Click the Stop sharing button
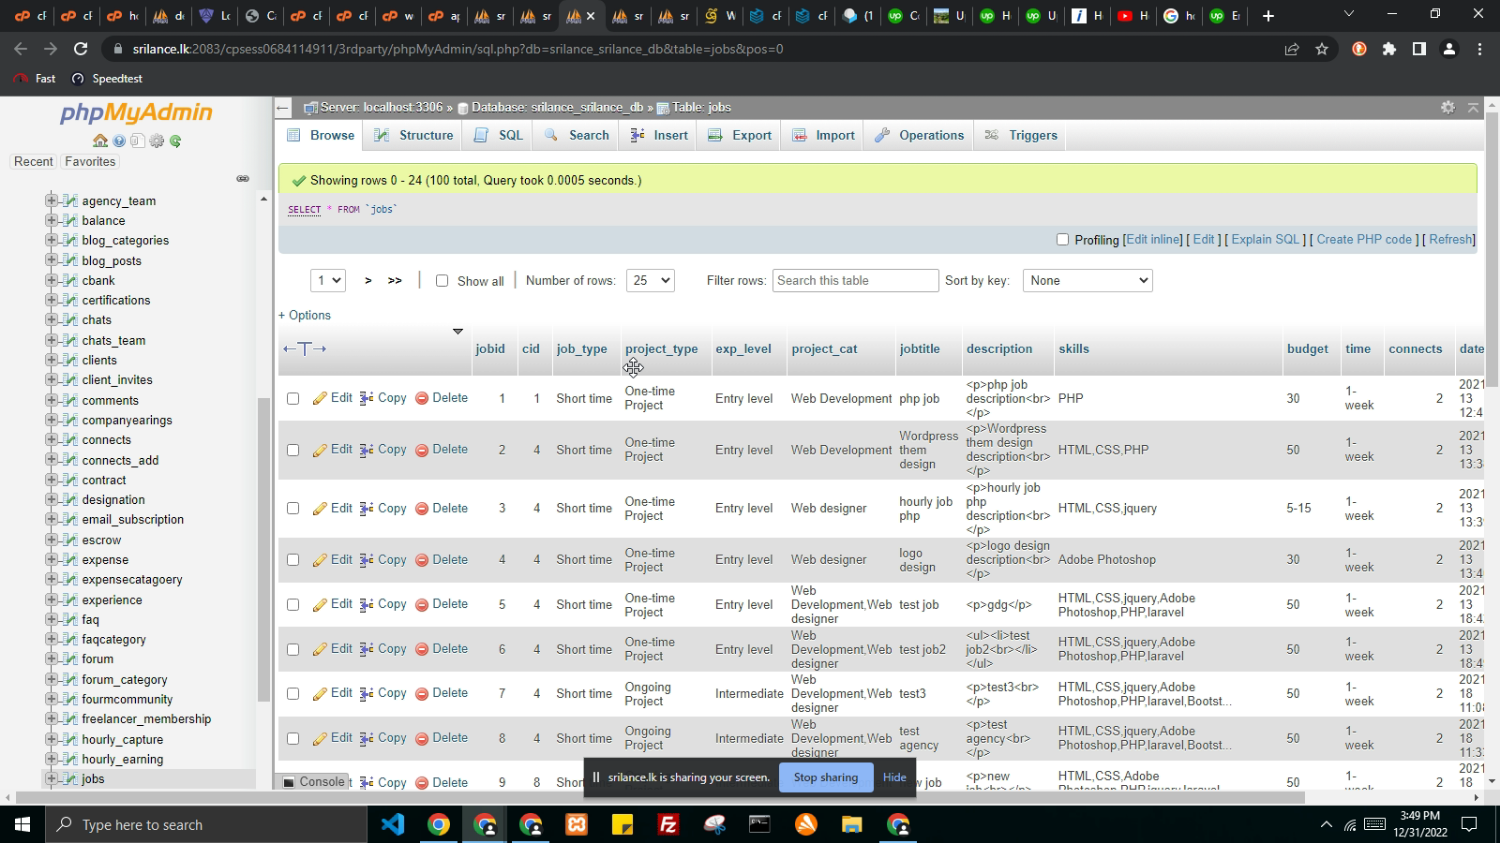The image size is (1500, 843). click(825, 777)
